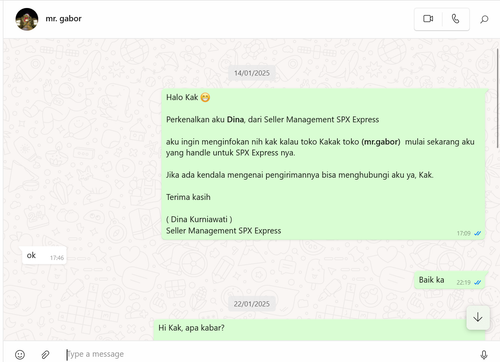500x362 pixels.
Task: Click the 'Terima kasih' line
Action: [x=188, y=197]
